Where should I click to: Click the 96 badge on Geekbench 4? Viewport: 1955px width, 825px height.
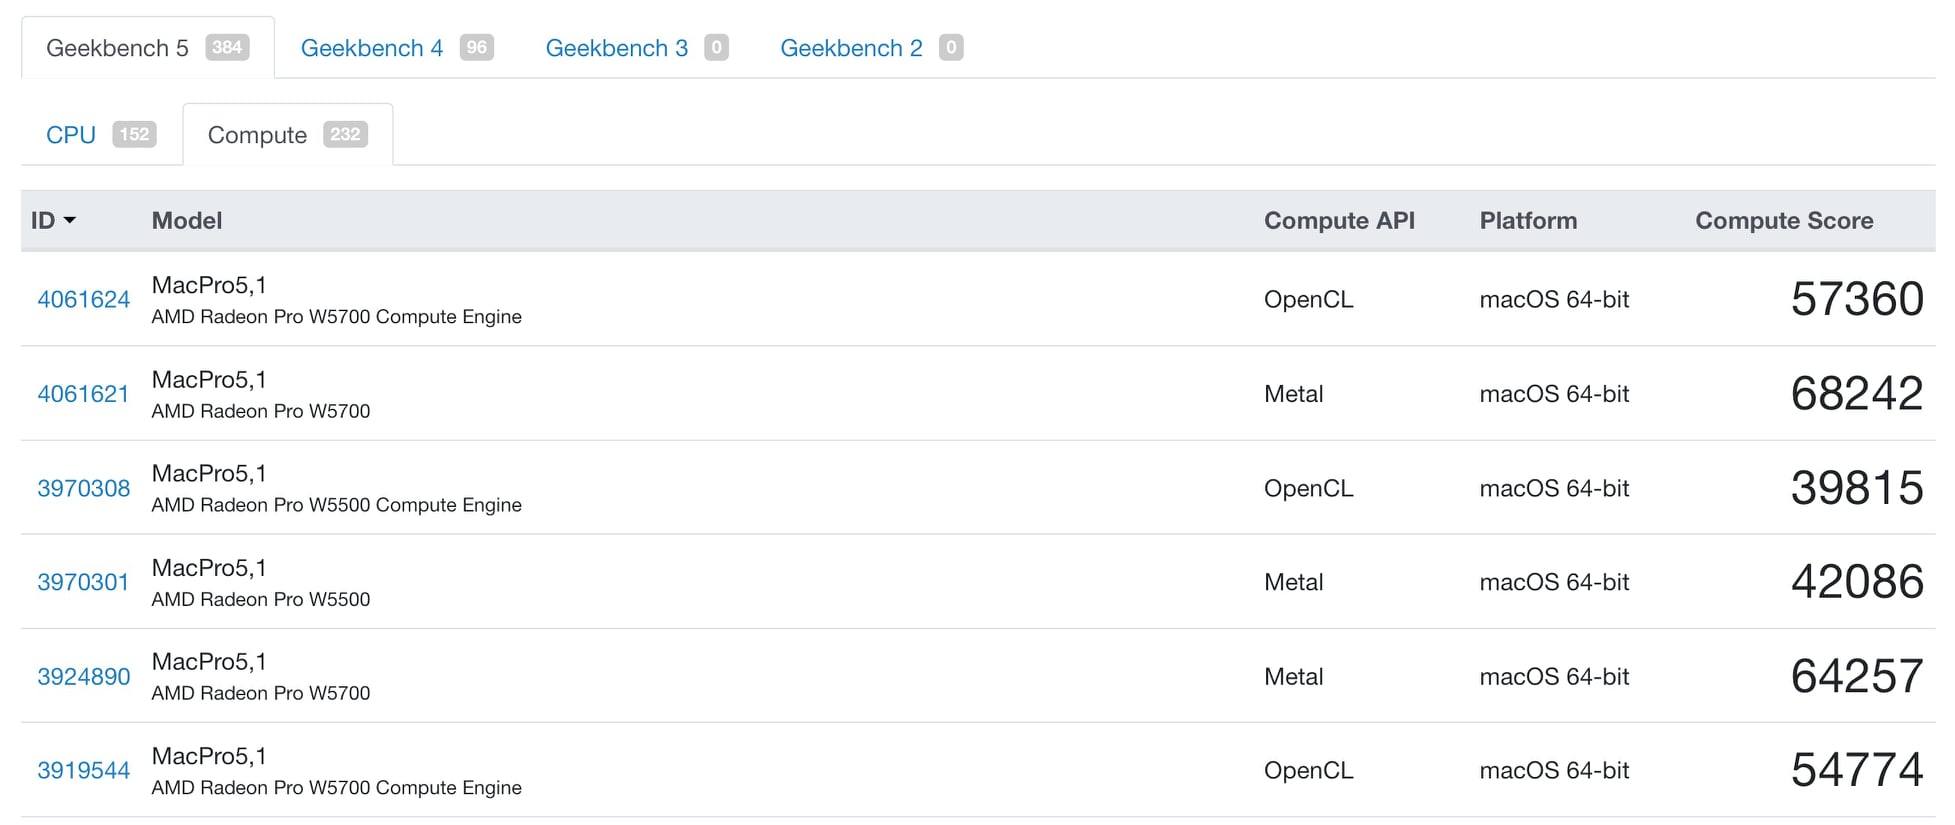click(477, 47)
